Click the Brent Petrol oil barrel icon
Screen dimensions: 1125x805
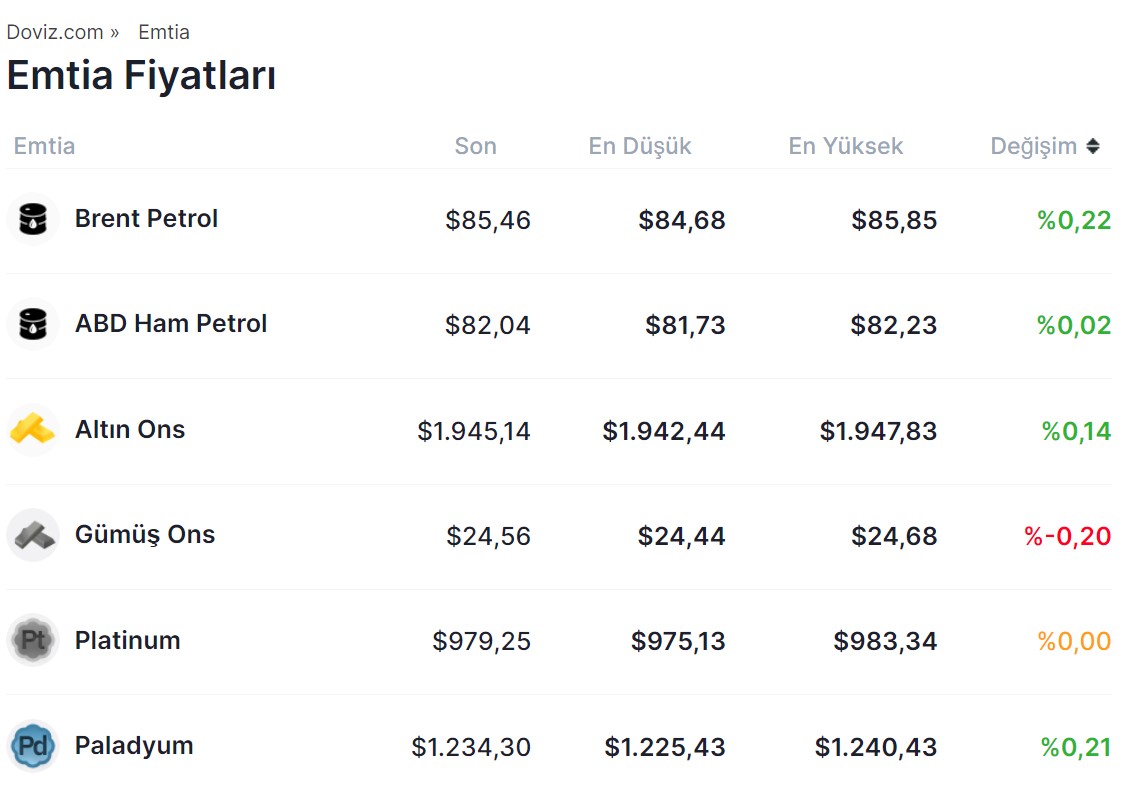[x=33, y=219]
